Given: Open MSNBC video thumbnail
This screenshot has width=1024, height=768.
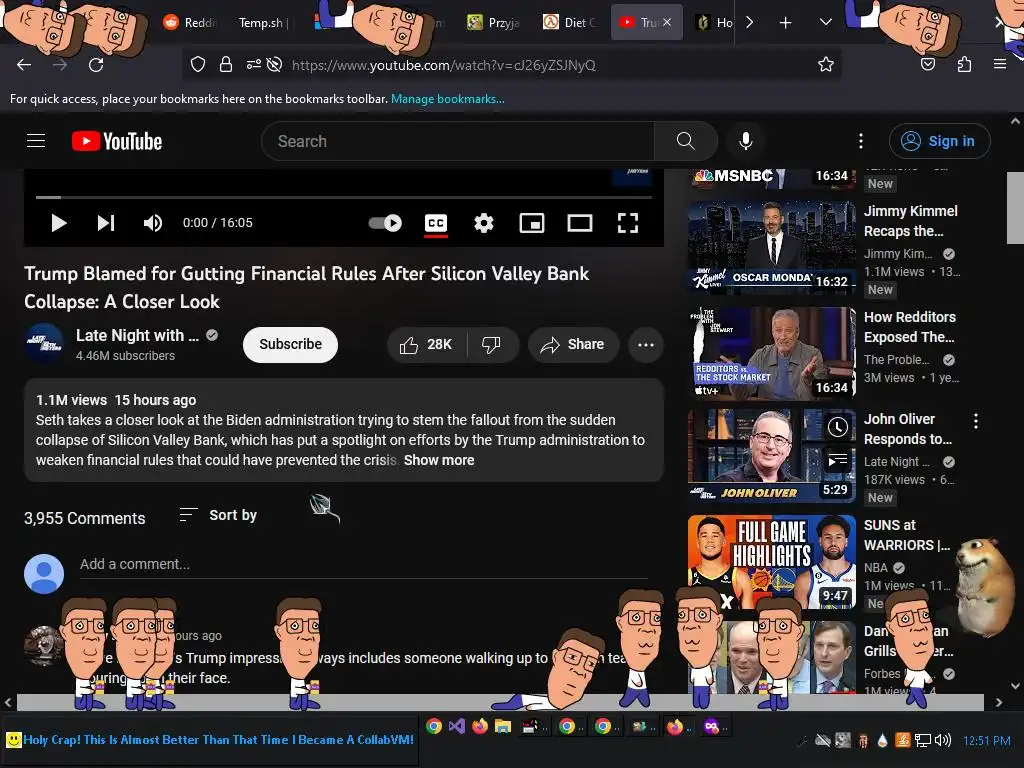Looking at the screenshot, I should (771, 179).
